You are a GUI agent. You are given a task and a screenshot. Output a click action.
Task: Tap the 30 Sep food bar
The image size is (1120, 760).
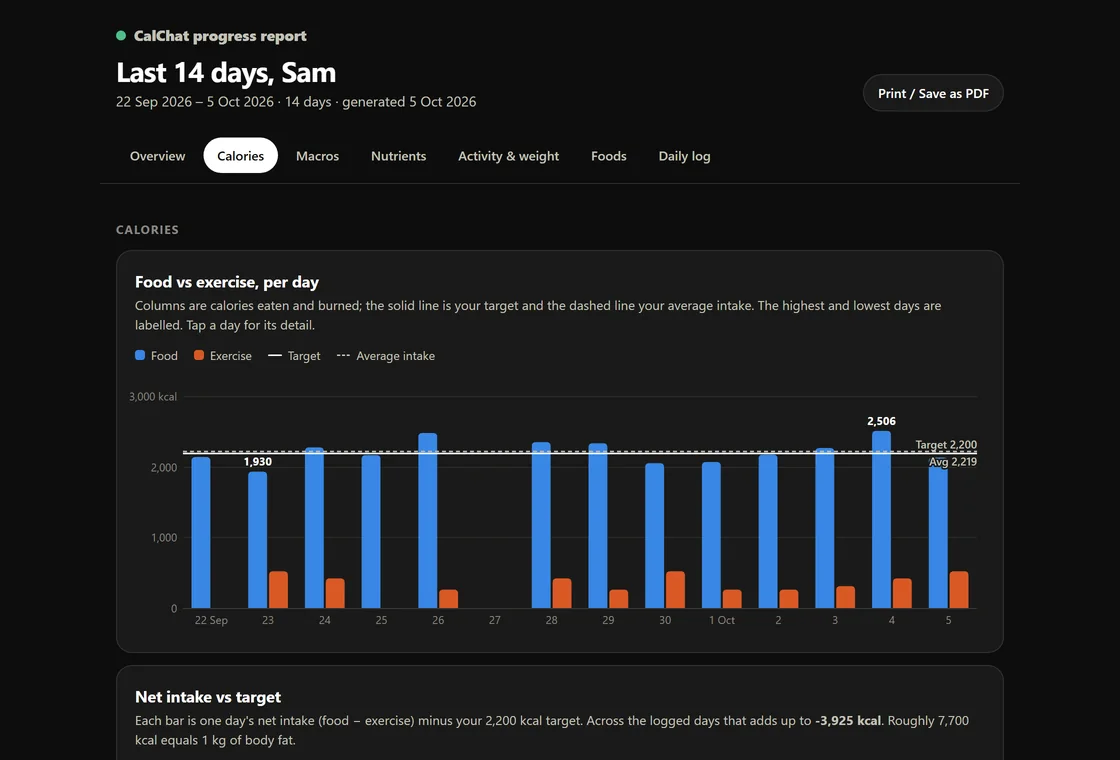(x=654, y=536)
